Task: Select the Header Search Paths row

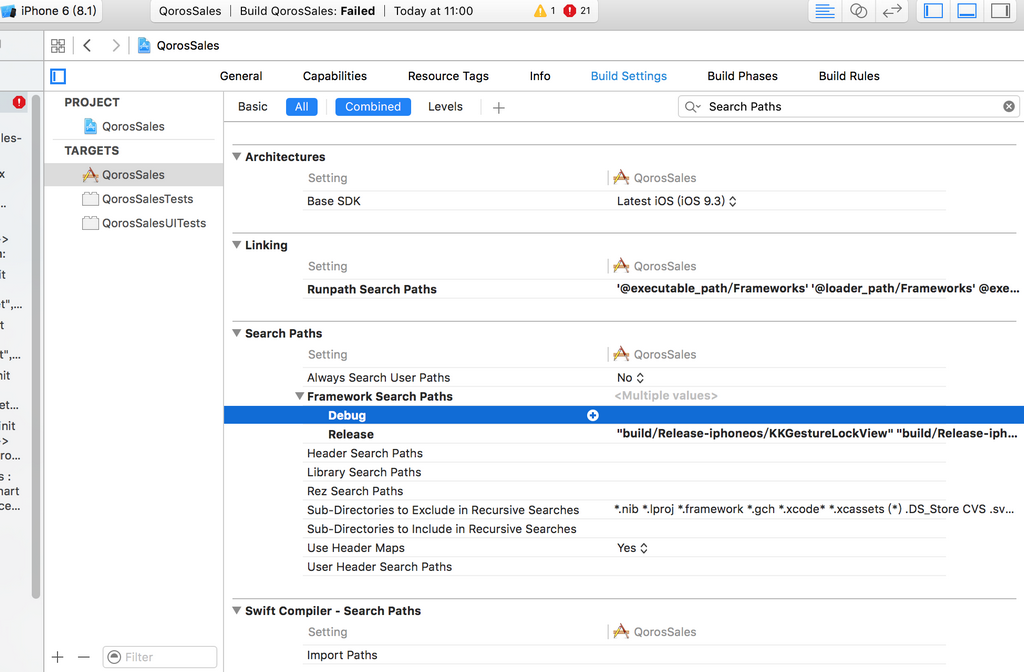Action: tap(624, 453)
